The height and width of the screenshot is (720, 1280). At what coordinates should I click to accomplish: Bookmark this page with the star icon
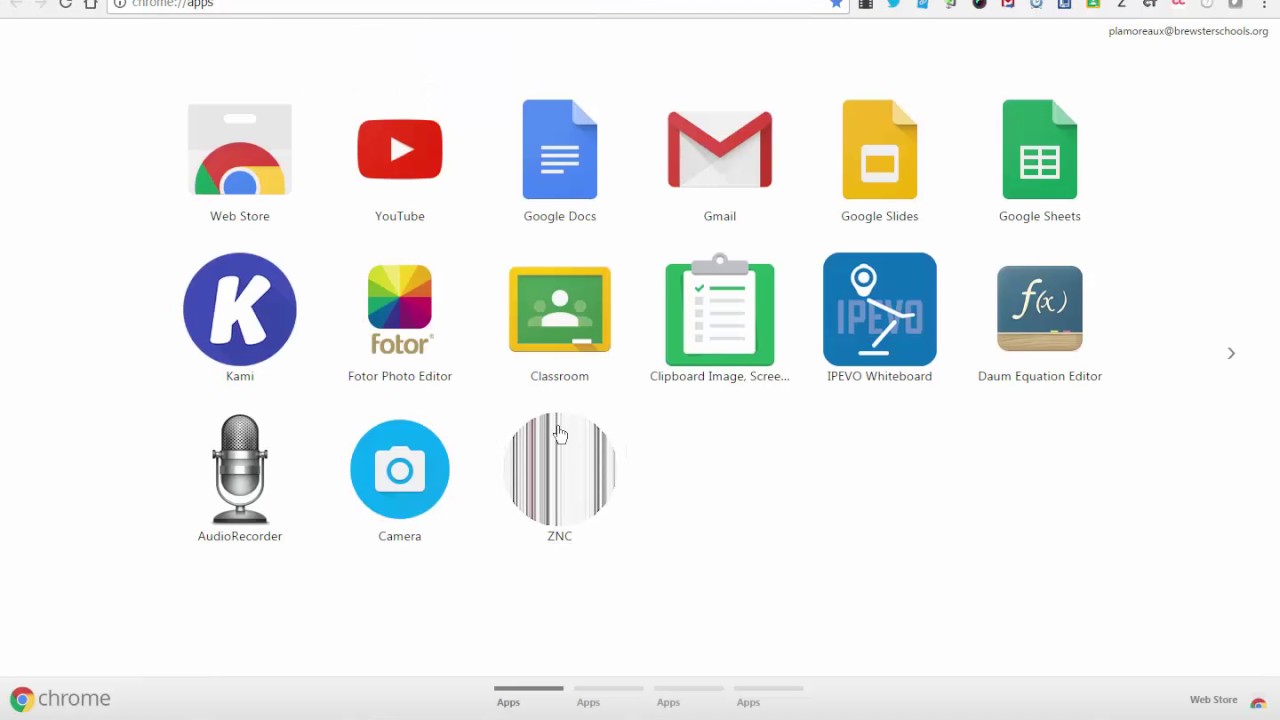[836, 4]
